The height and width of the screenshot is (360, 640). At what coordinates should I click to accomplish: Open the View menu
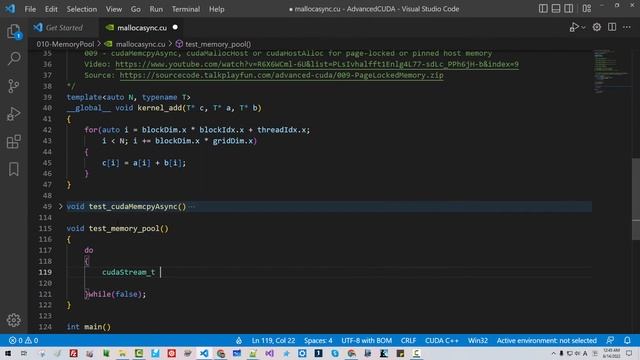113,9
